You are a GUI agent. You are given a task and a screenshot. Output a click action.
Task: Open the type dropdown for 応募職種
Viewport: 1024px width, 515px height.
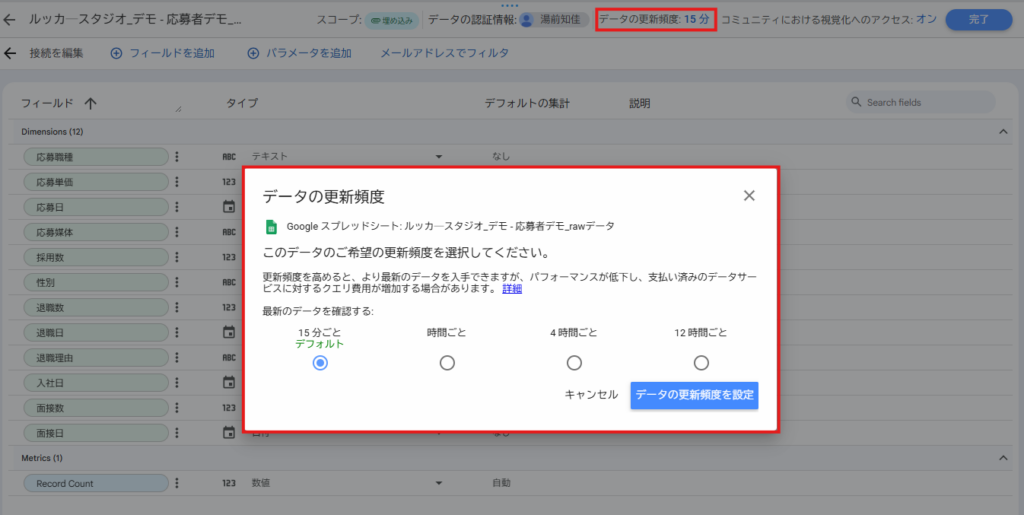click(438, 157)
